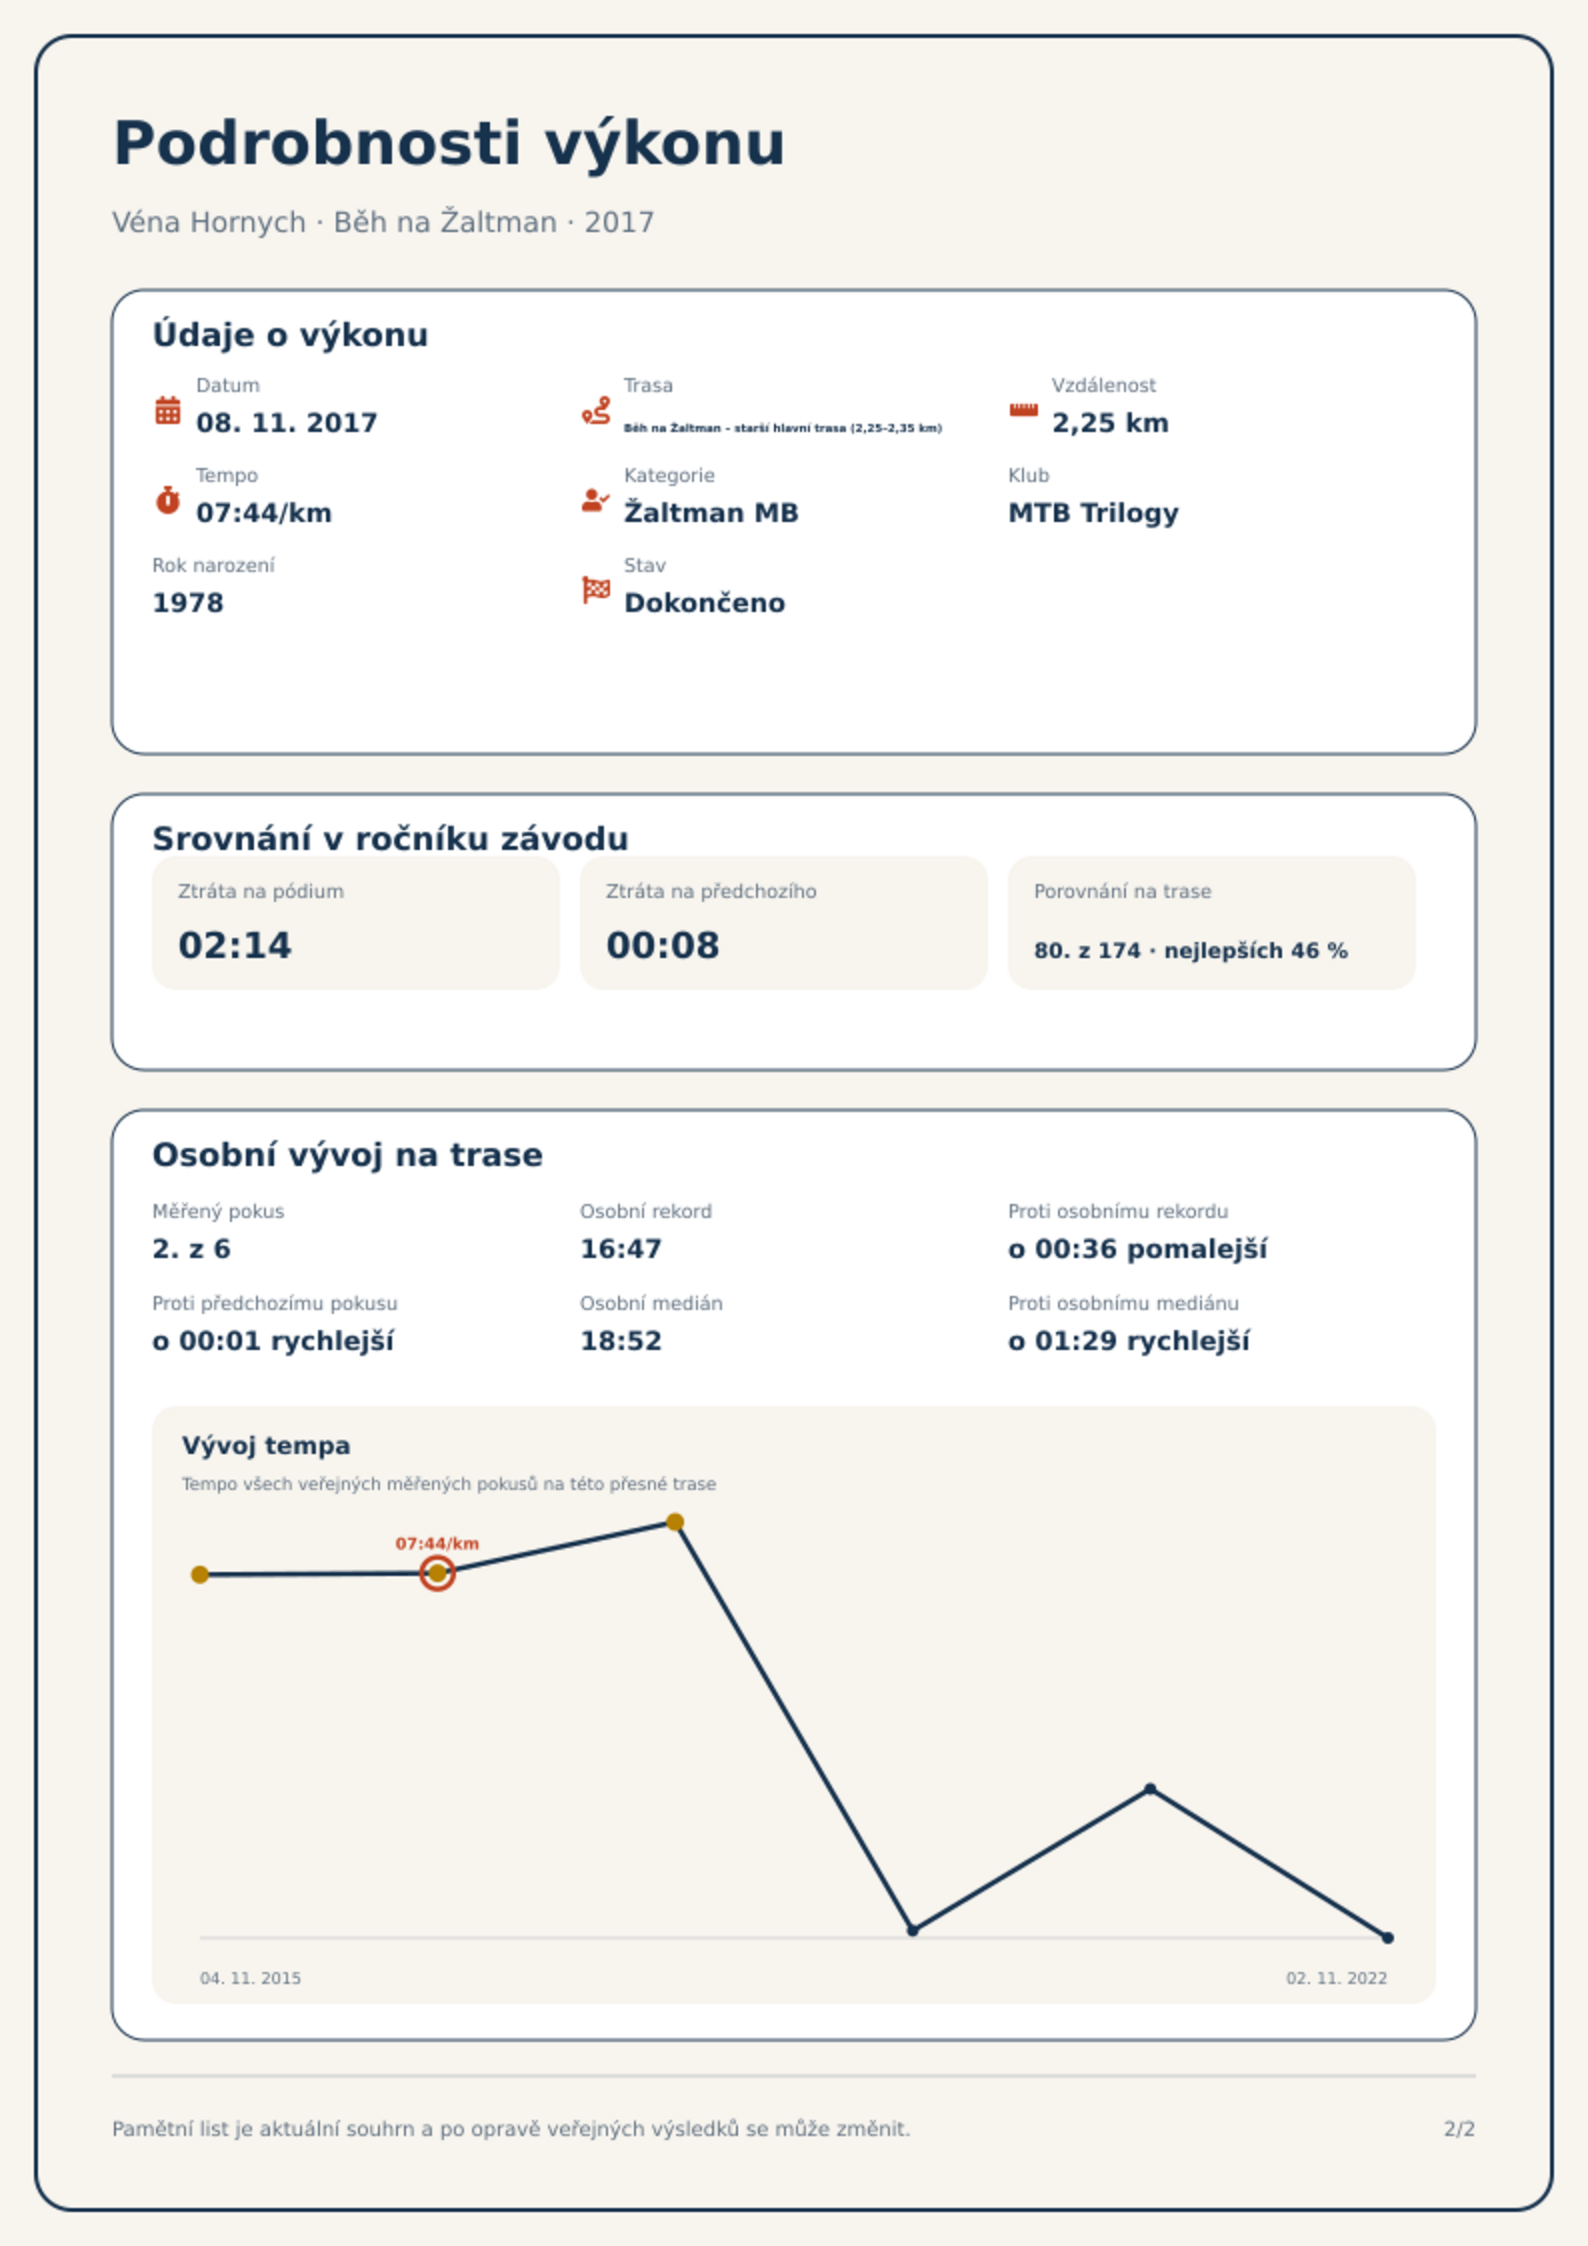Screen dimensions: 1588x2246
Task: Select the Porovnání na trase card
Action: click(x=1211, y=922)
